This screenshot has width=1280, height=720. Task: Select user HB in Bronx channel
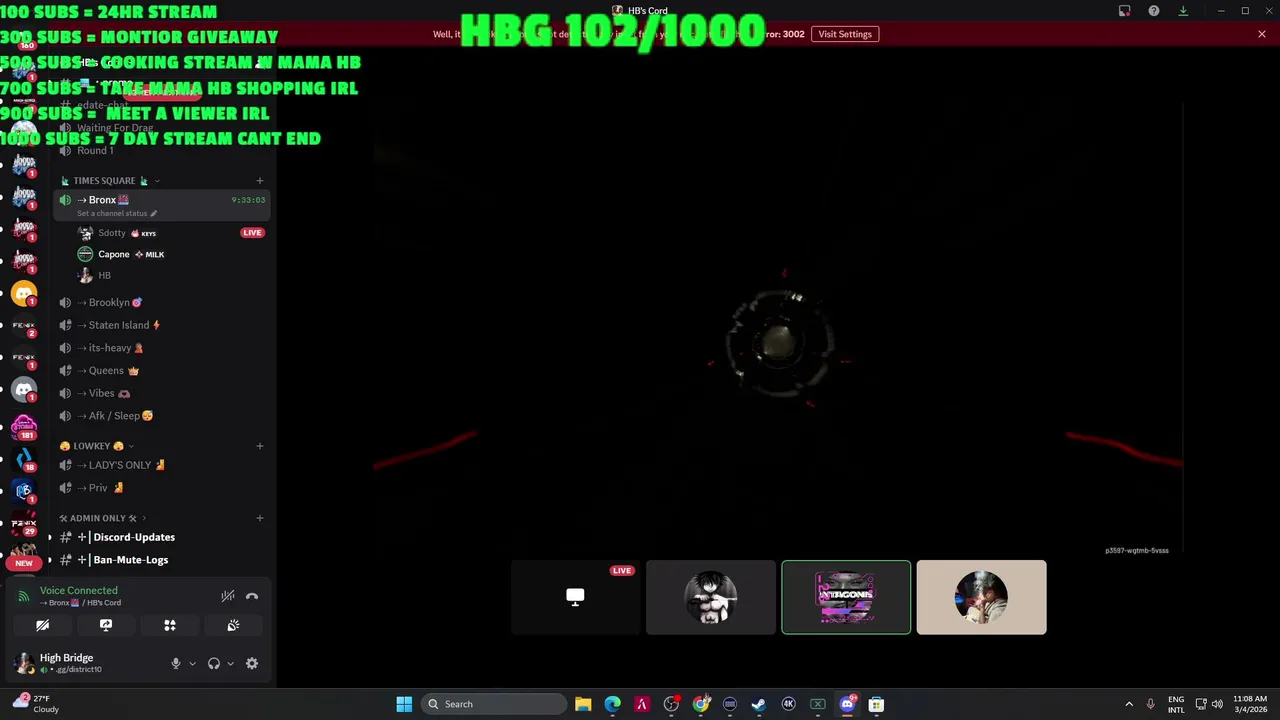tap(170, 275)
